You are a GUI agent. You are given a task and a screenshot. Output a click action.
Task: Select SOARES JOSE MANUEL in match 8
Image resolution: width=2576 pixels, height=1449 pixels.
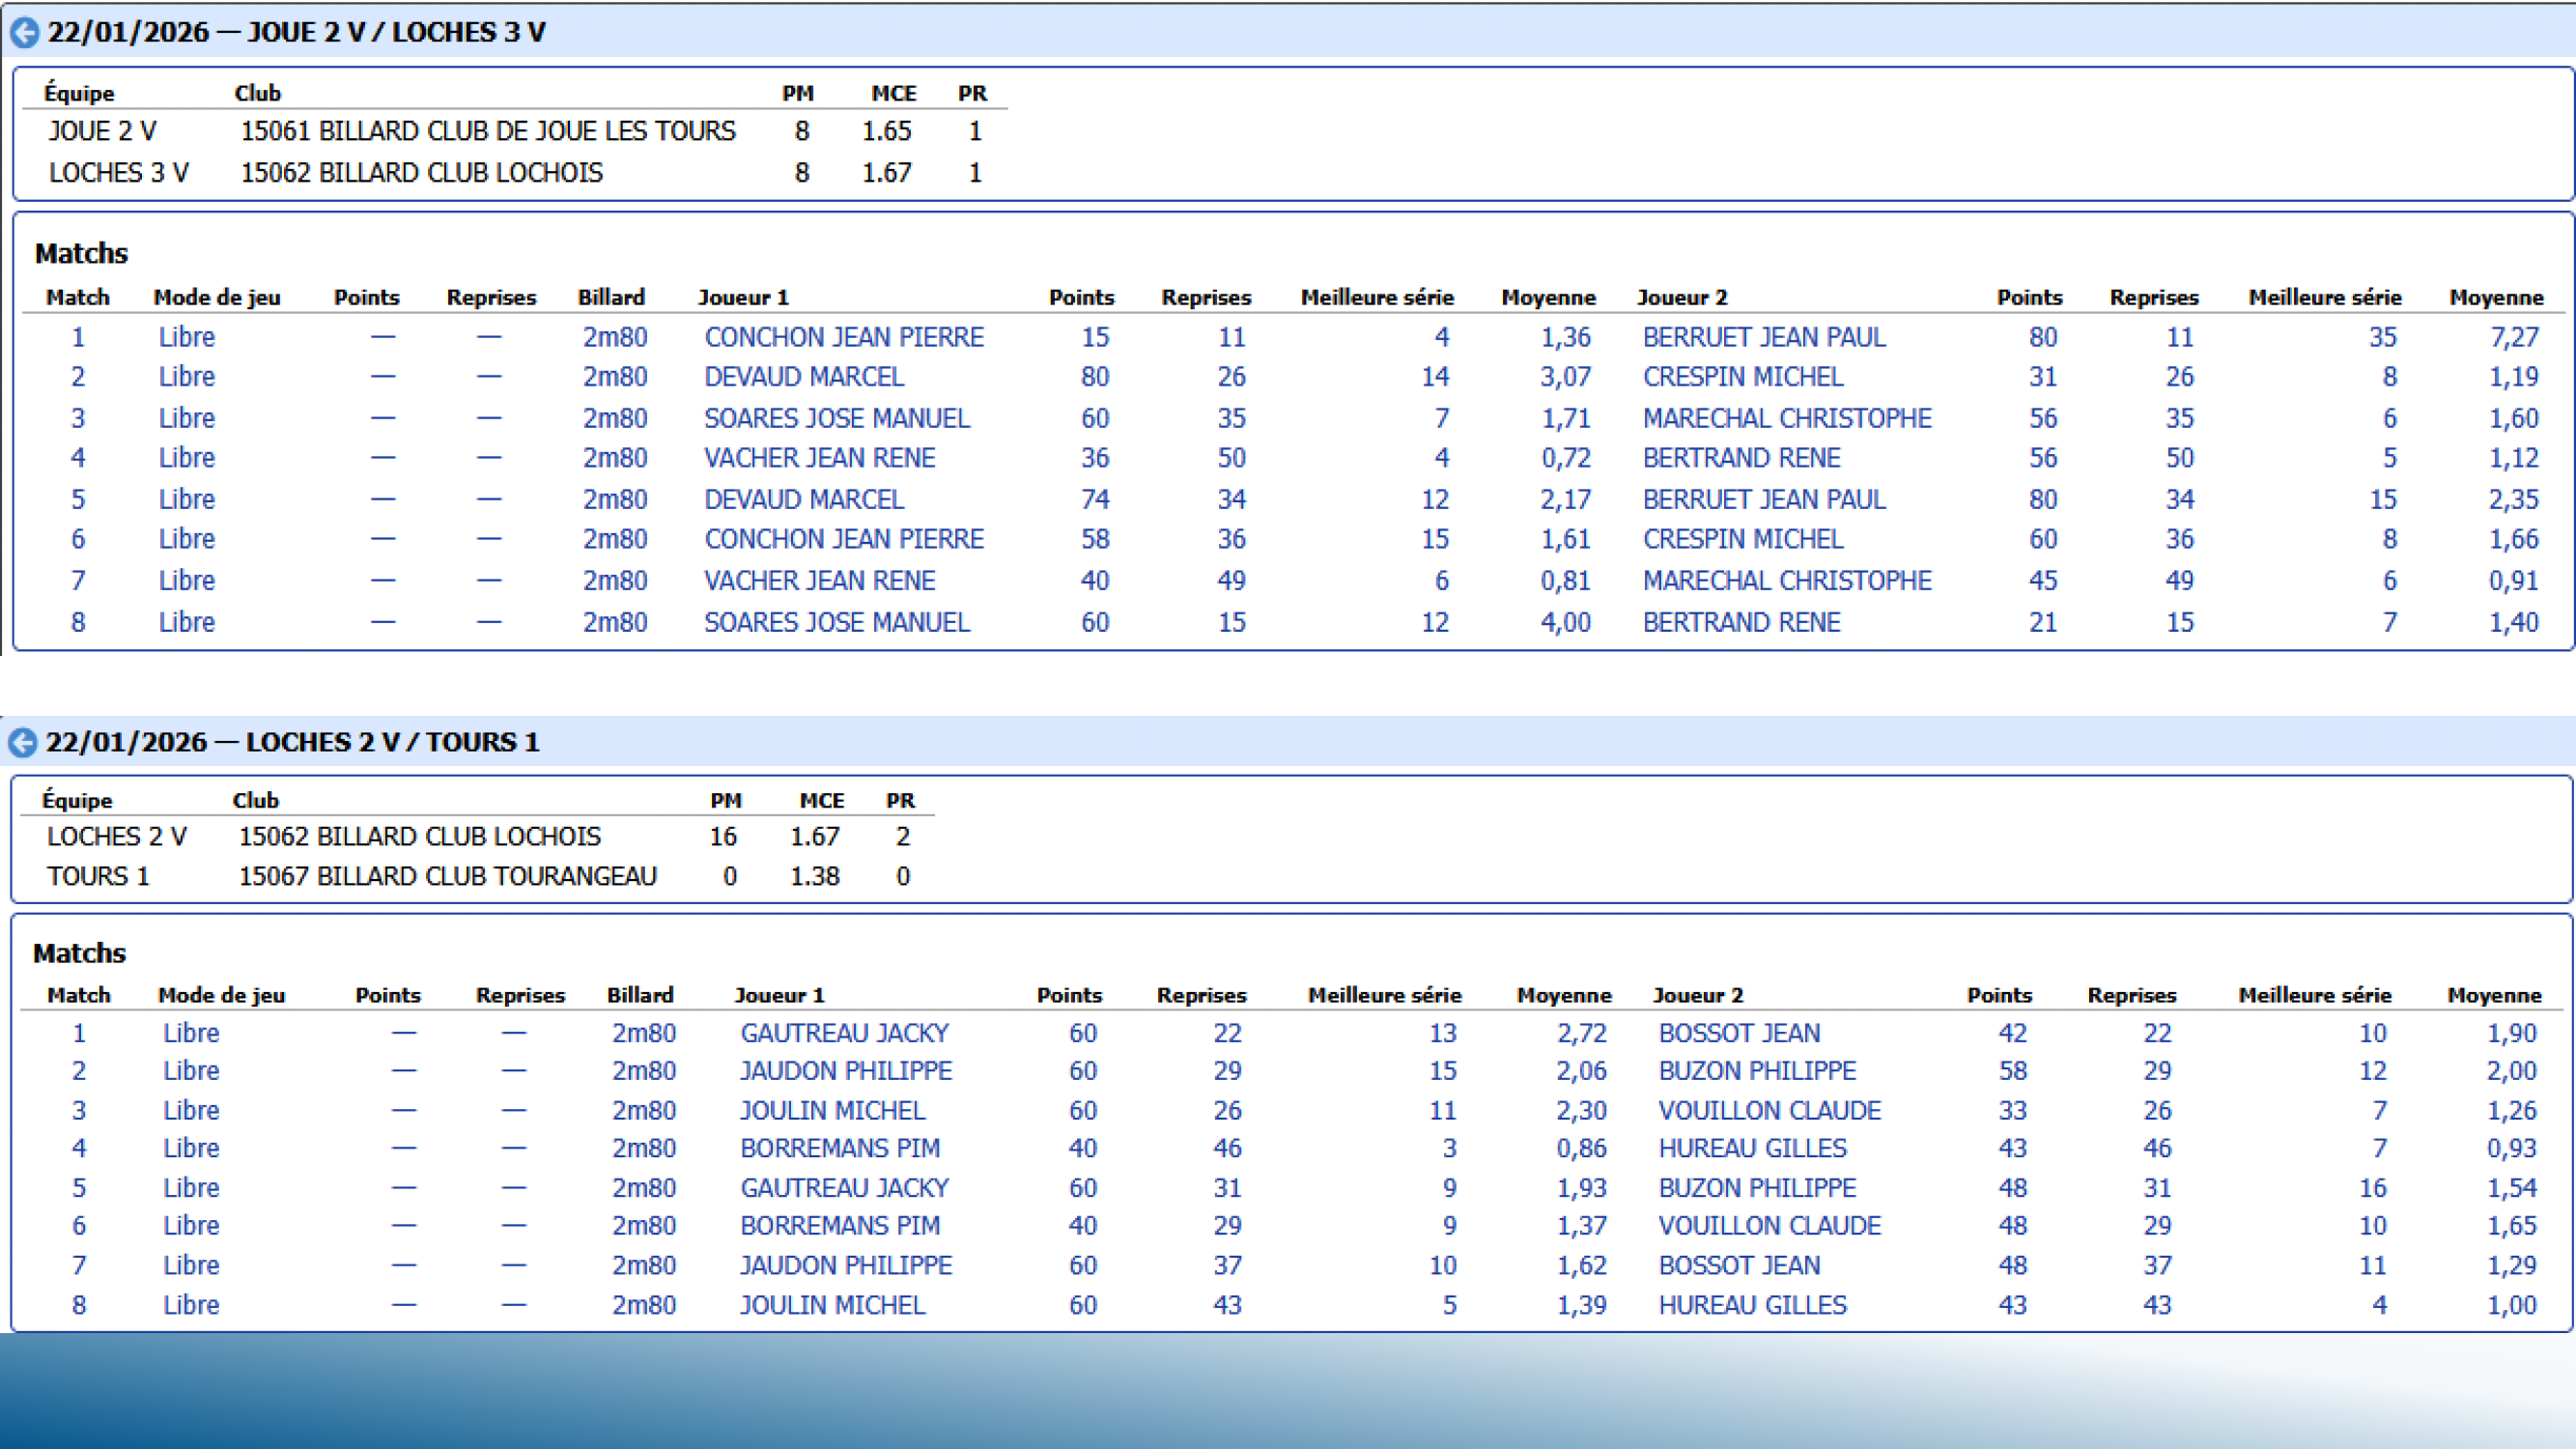point(836,622)
